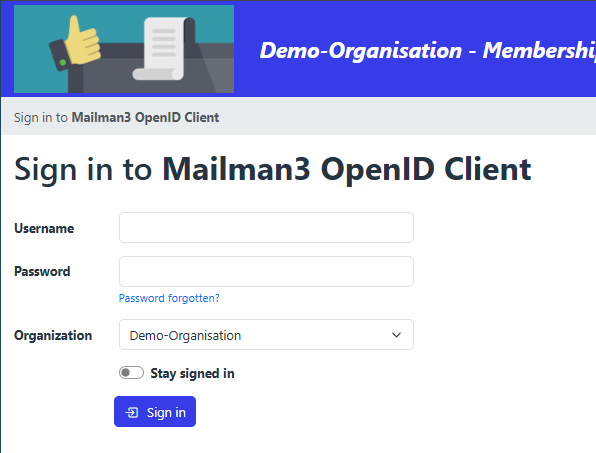The image size is (596, 453).
Task: Focus the Password text field
Action: [266, 271]
